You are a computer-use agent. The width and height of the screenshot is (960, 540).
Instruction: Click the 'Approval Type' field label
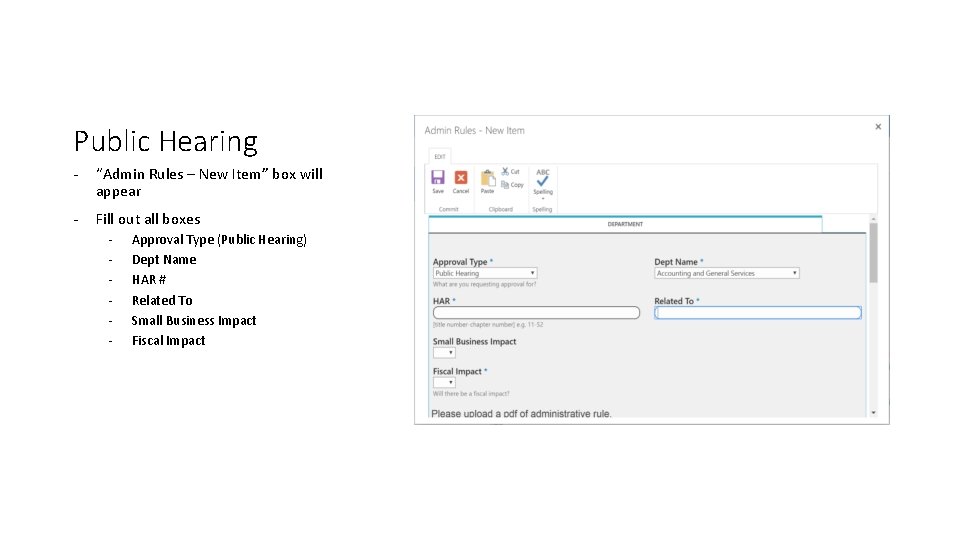pos(460,262)
